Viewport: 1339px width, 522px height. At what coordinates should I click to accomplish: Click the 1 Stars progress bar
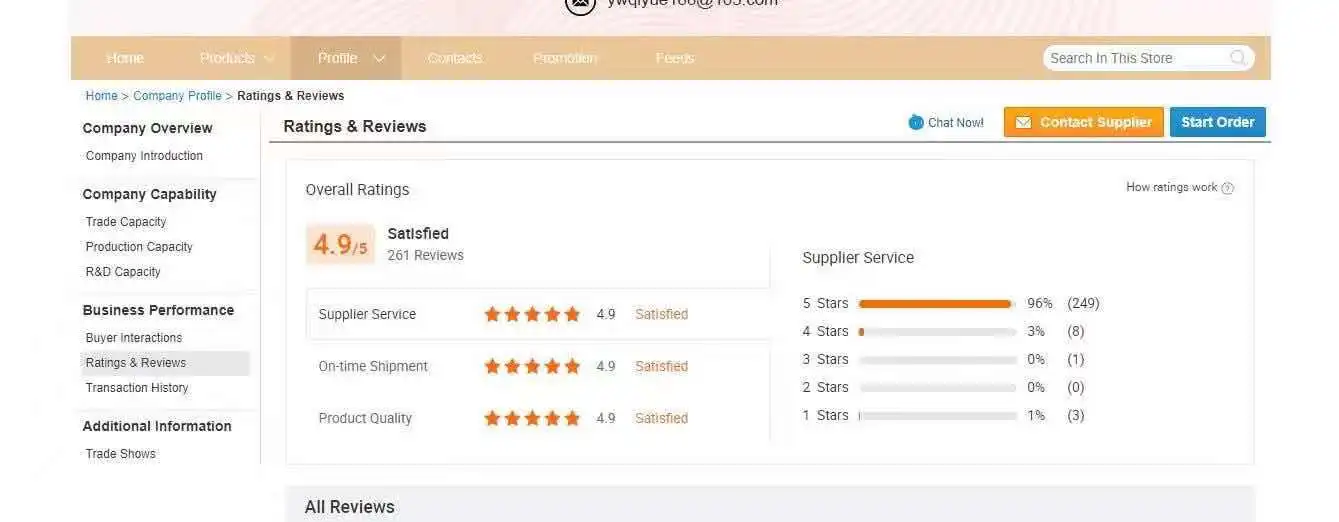coord(937,415)
